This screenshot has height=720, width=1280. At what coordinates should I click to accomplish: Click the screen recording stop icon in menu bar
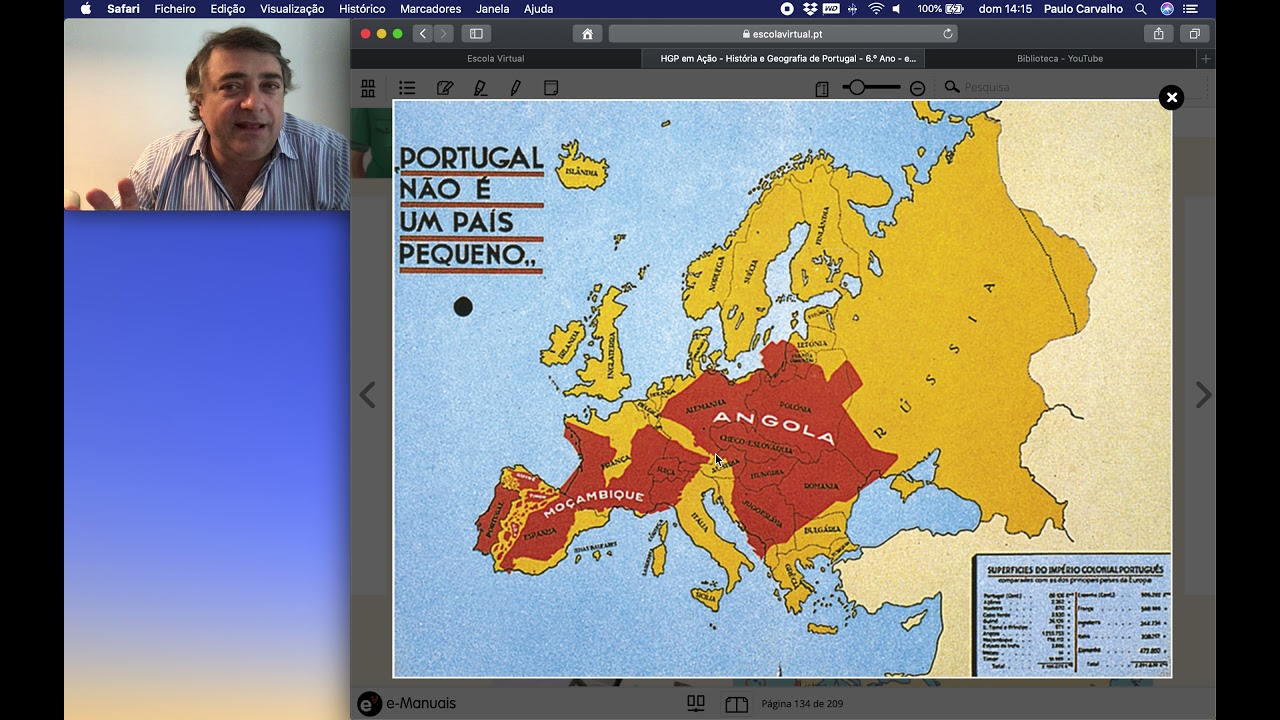[x=787, y=9]
